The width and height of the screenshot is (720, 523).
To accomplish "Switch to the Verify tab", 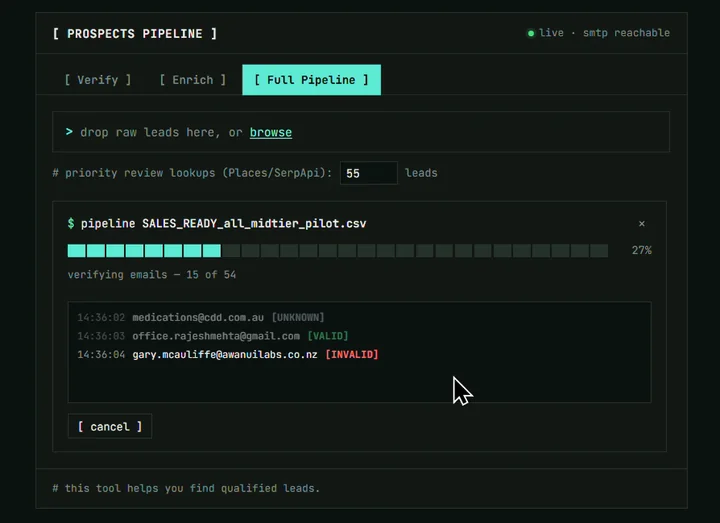I will tap(98, 80).
